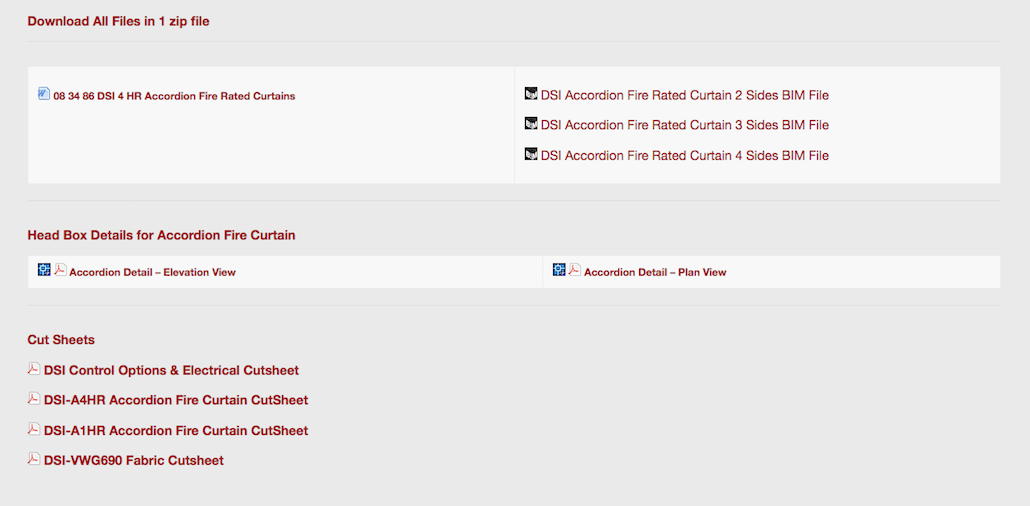
Task: Open Accordion Detail – Plan View link
Action: coord(655,272)
